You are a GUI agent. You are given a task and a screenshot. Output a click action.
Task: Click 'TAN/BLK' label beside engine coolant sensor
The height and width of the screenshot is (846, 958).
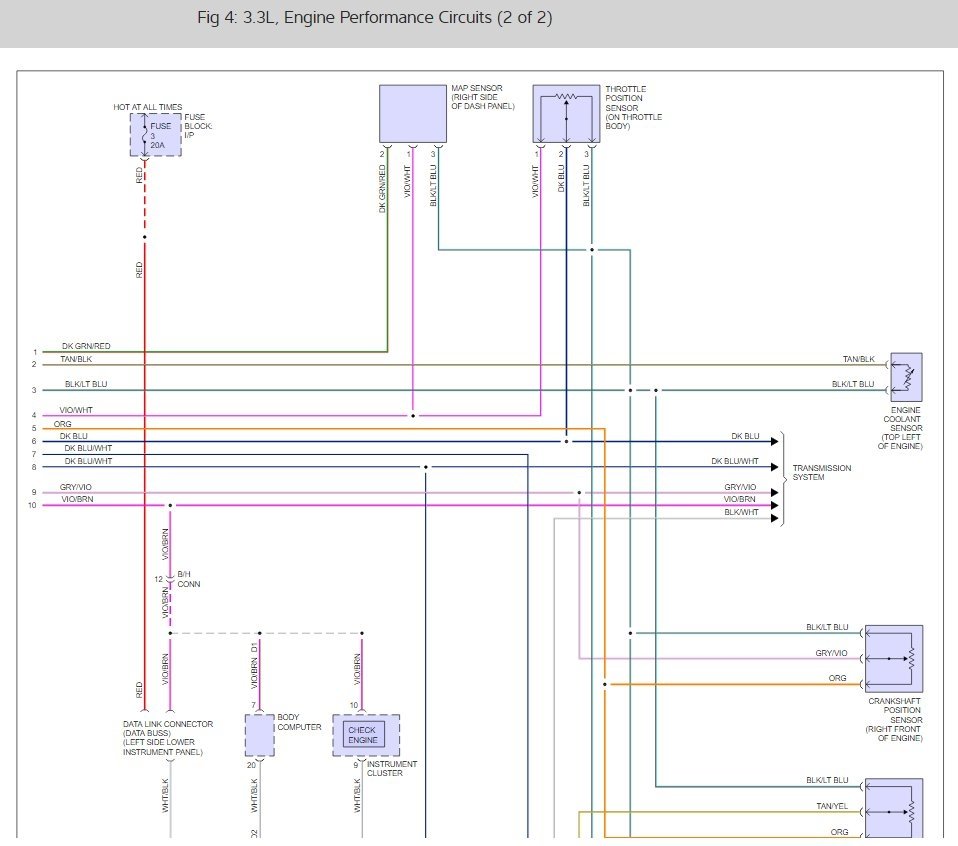tap(859, 359)
